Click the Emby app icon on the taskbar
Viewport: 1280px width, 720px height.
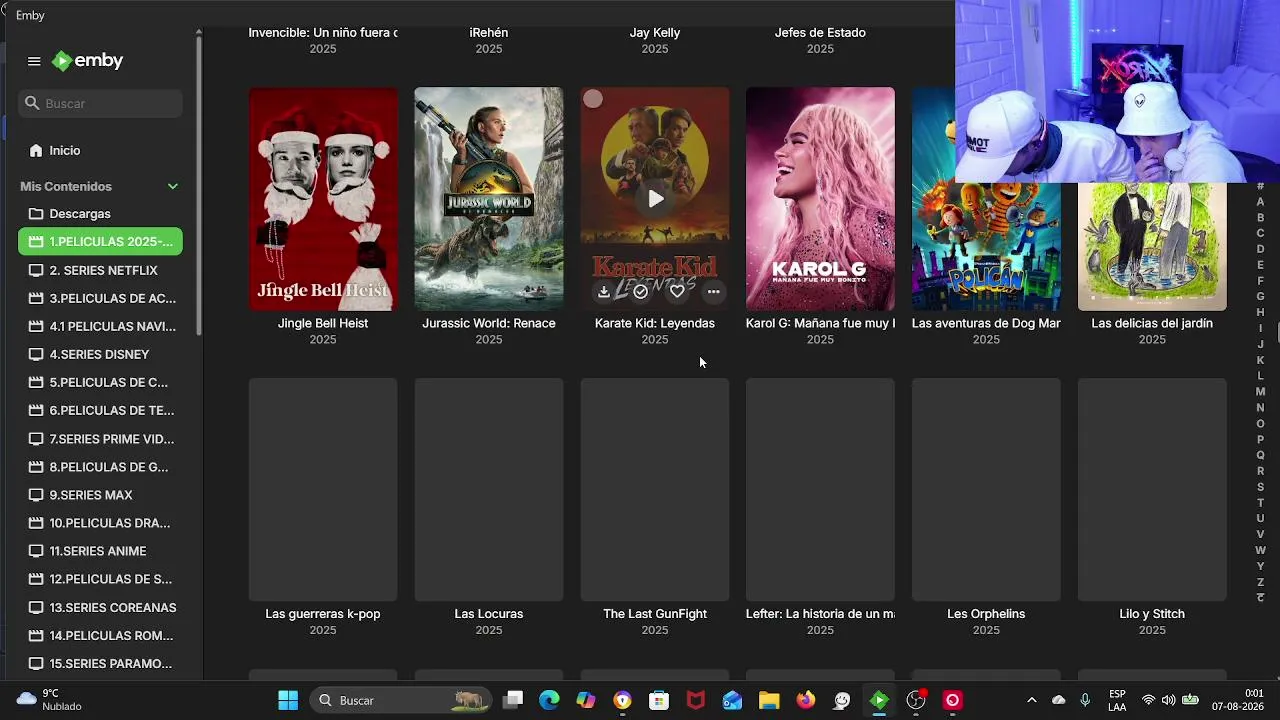pyautogui.click(x=879, y=700)
